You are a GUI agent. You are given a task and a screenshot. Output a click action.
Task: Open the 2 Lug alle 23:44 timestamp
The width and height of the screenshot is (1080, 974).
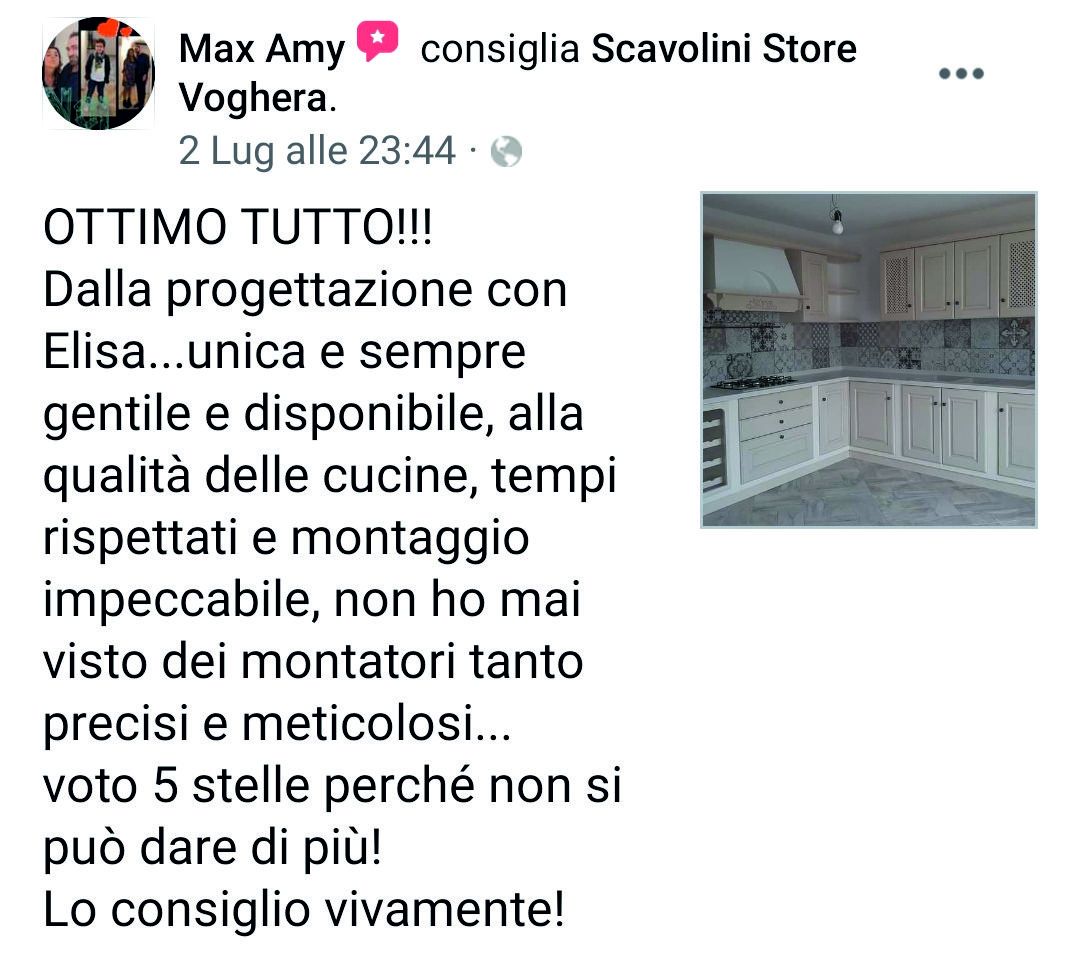tap(318, 151)
